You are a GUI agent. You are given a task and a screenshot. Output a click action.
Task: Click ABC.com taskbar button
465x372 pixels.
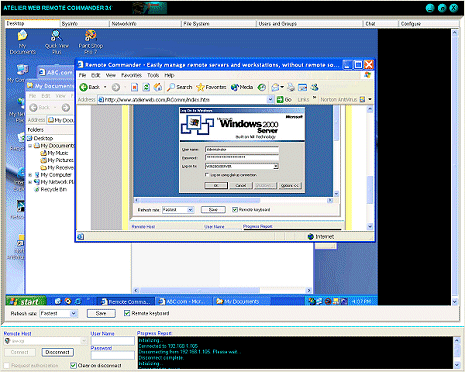pyautogui.click(x=184, y=301)
